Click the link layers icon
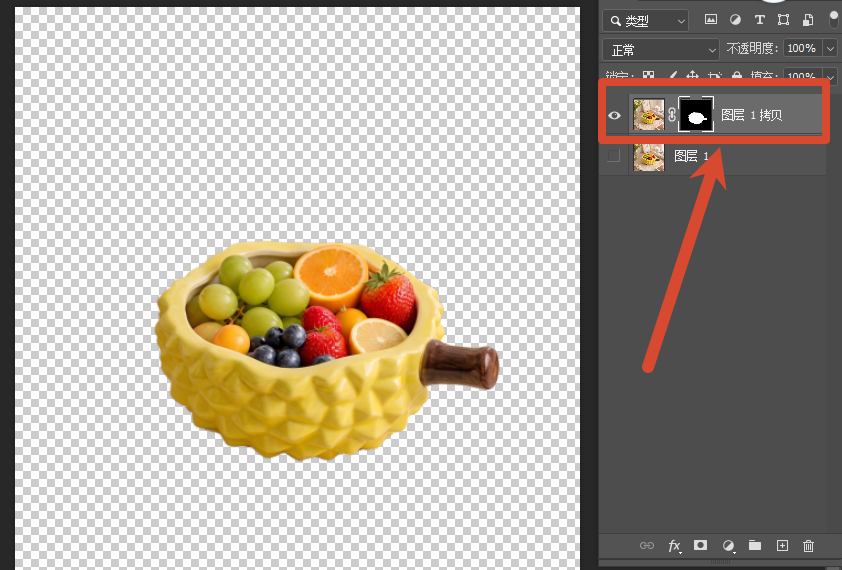 coord(647,546)
